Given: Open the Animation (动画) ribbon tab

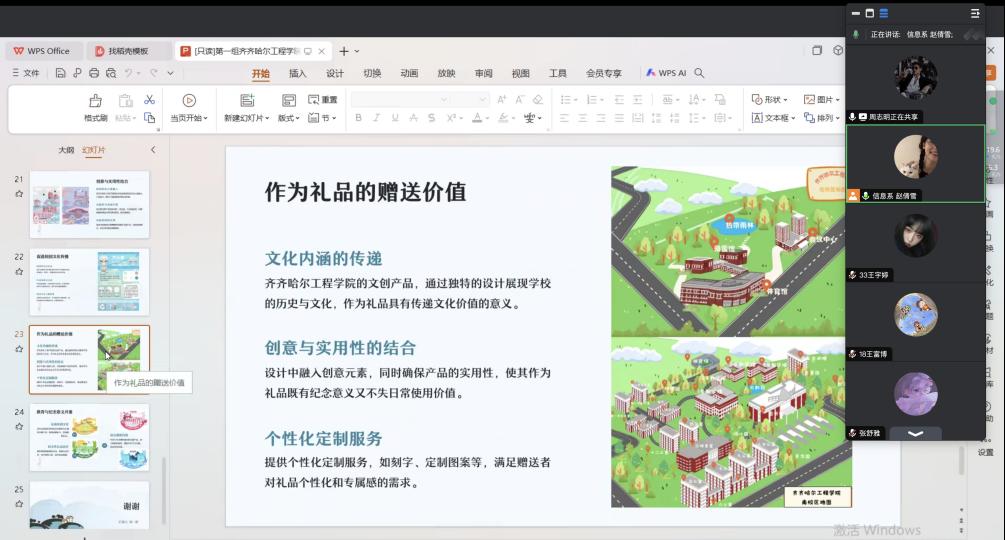Looking at the screenshot, I should click(409, 73).
